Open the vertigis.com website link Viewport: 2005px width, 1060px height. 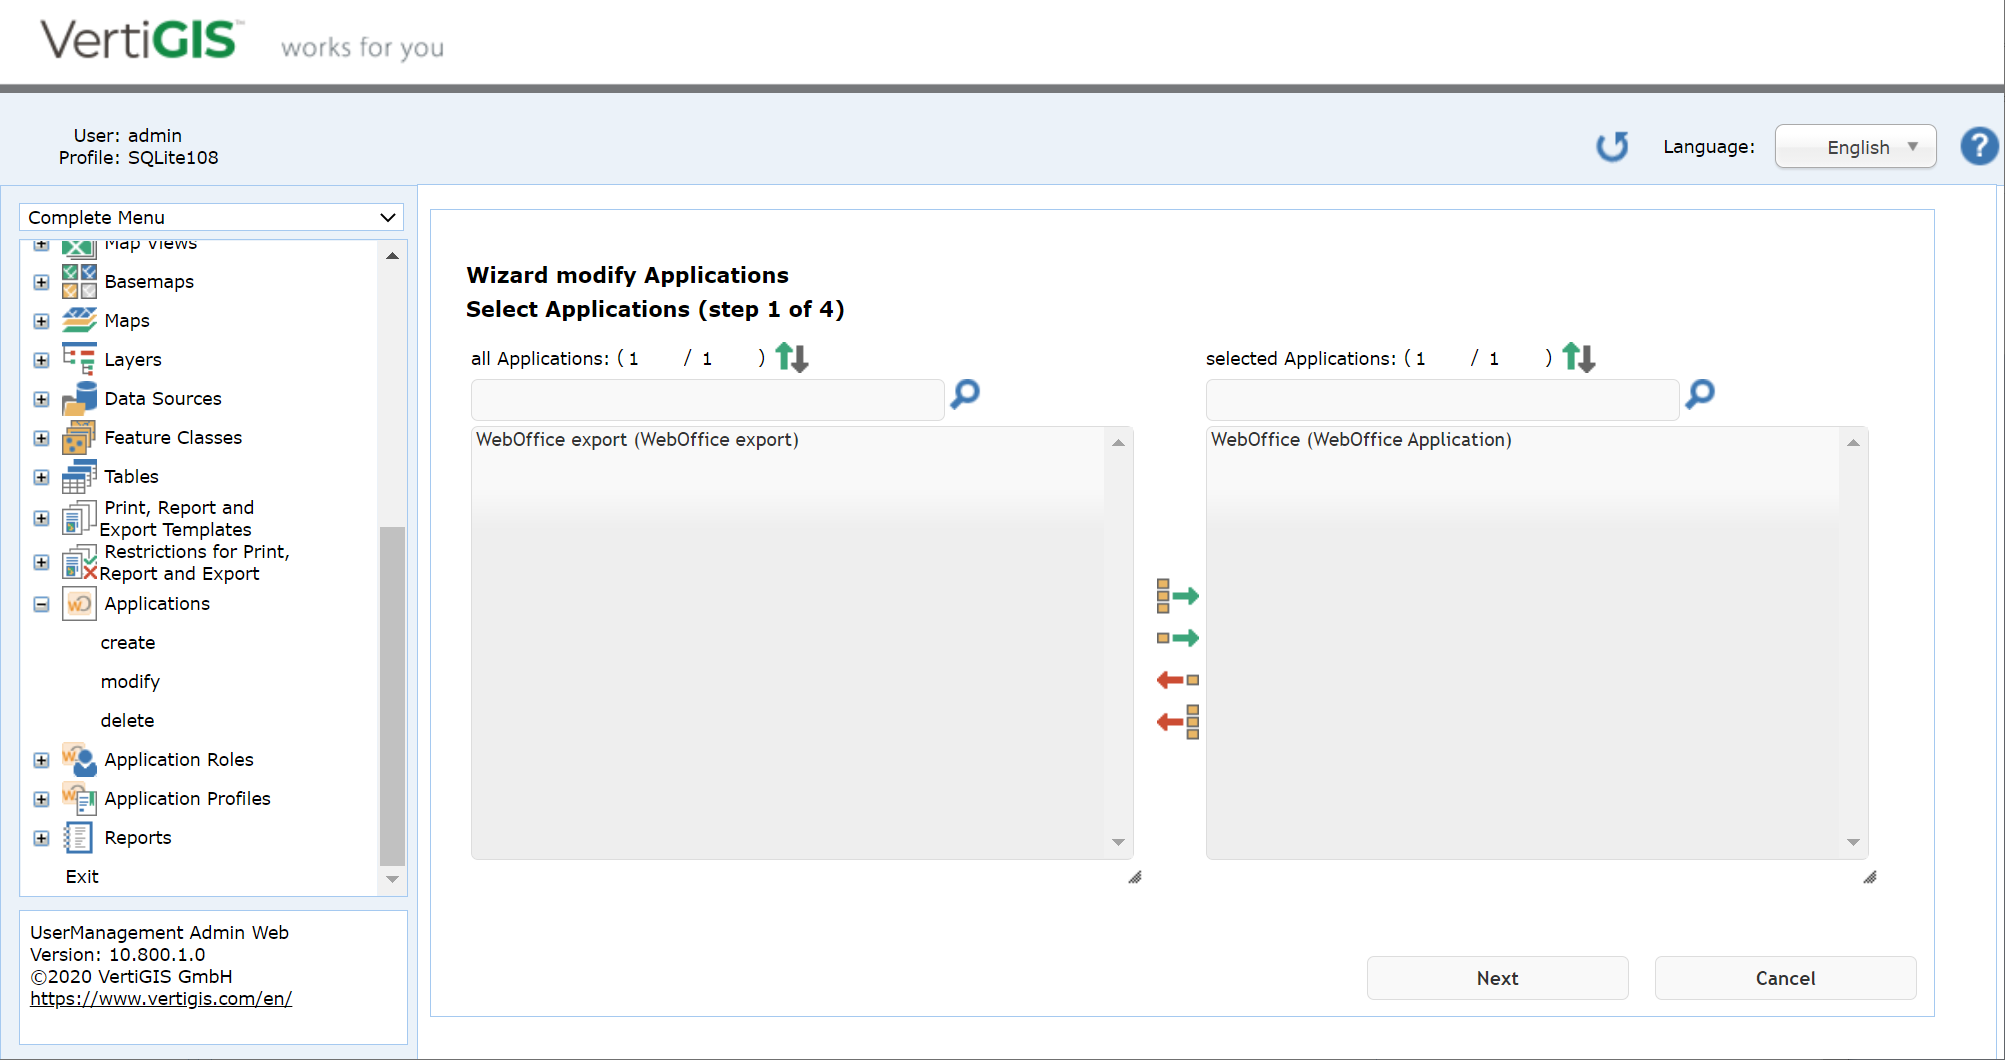161,998
